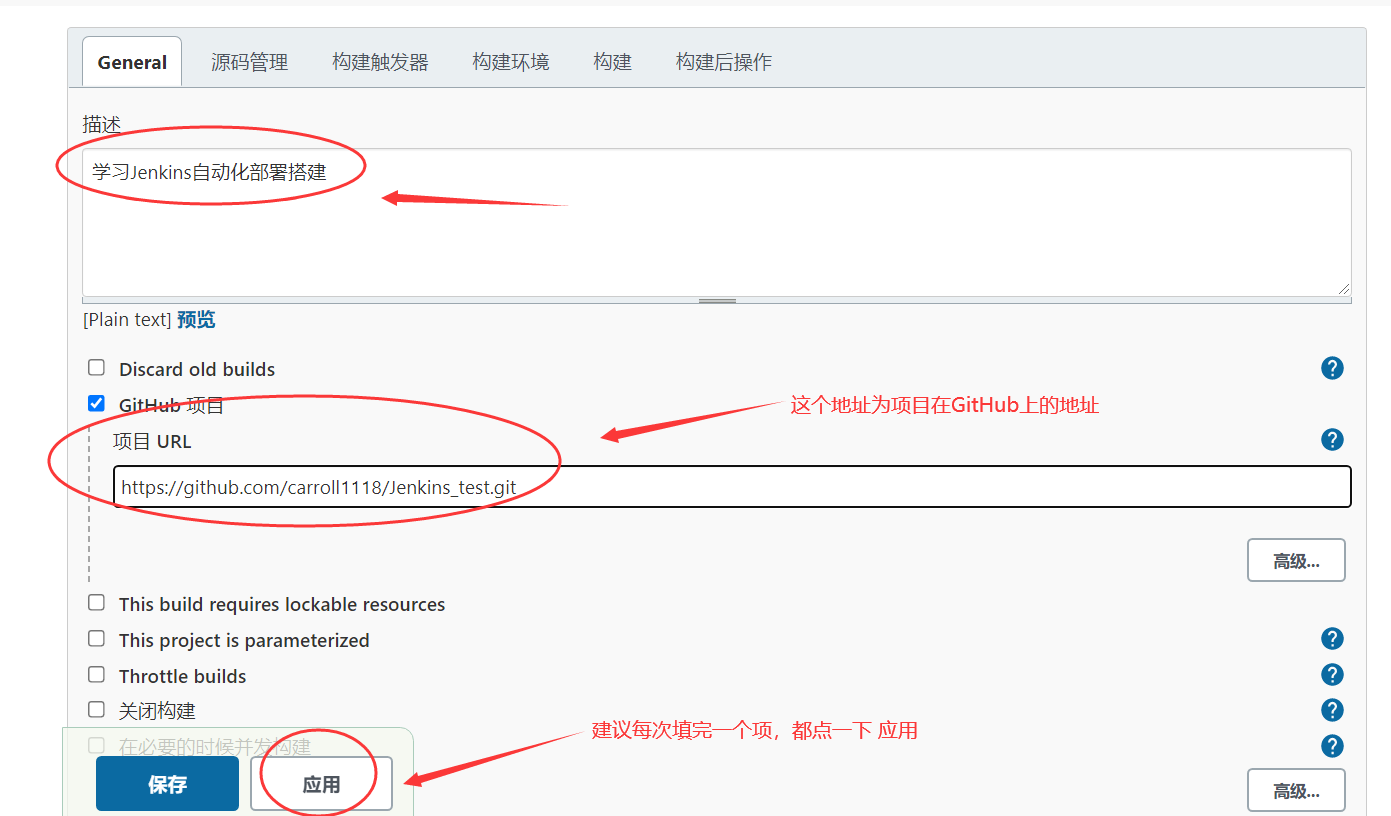Tick This build requires lockable resources

tap(96, 603)
